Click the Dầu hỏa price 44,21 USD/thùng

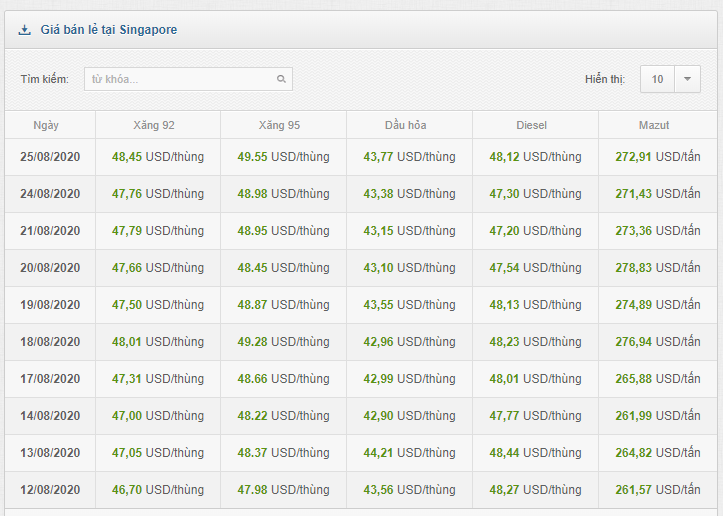(x=409, y=453)
